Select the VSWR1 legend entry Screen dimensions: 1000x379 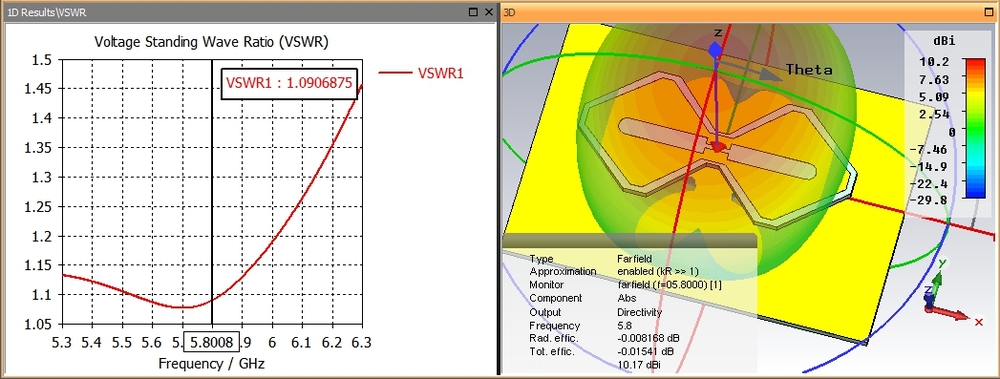coord(421,73)
